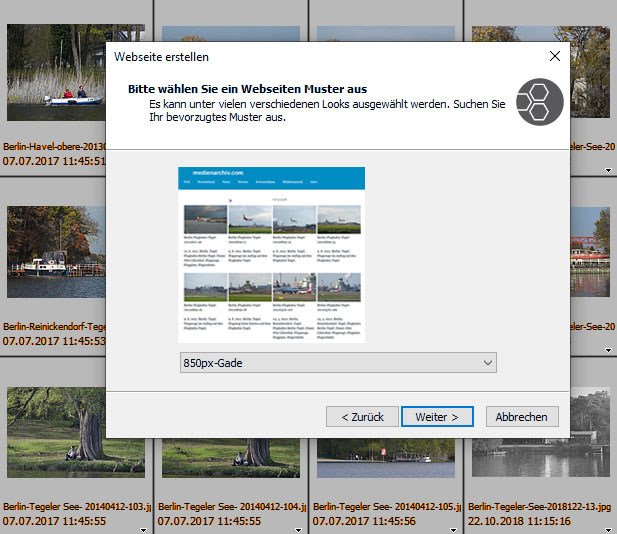Expand arrow under Tegeler See 20140412-103 image
Screen dimensions: 617x534
(x=144, y=529)
